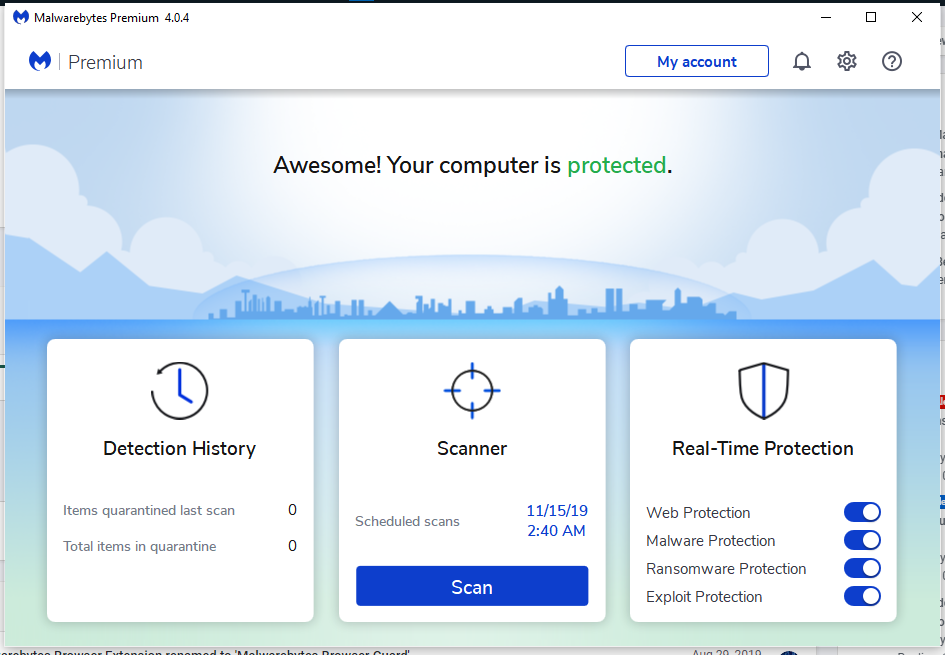Close the Malwarebytes Premium window

(x=917, y=17)
